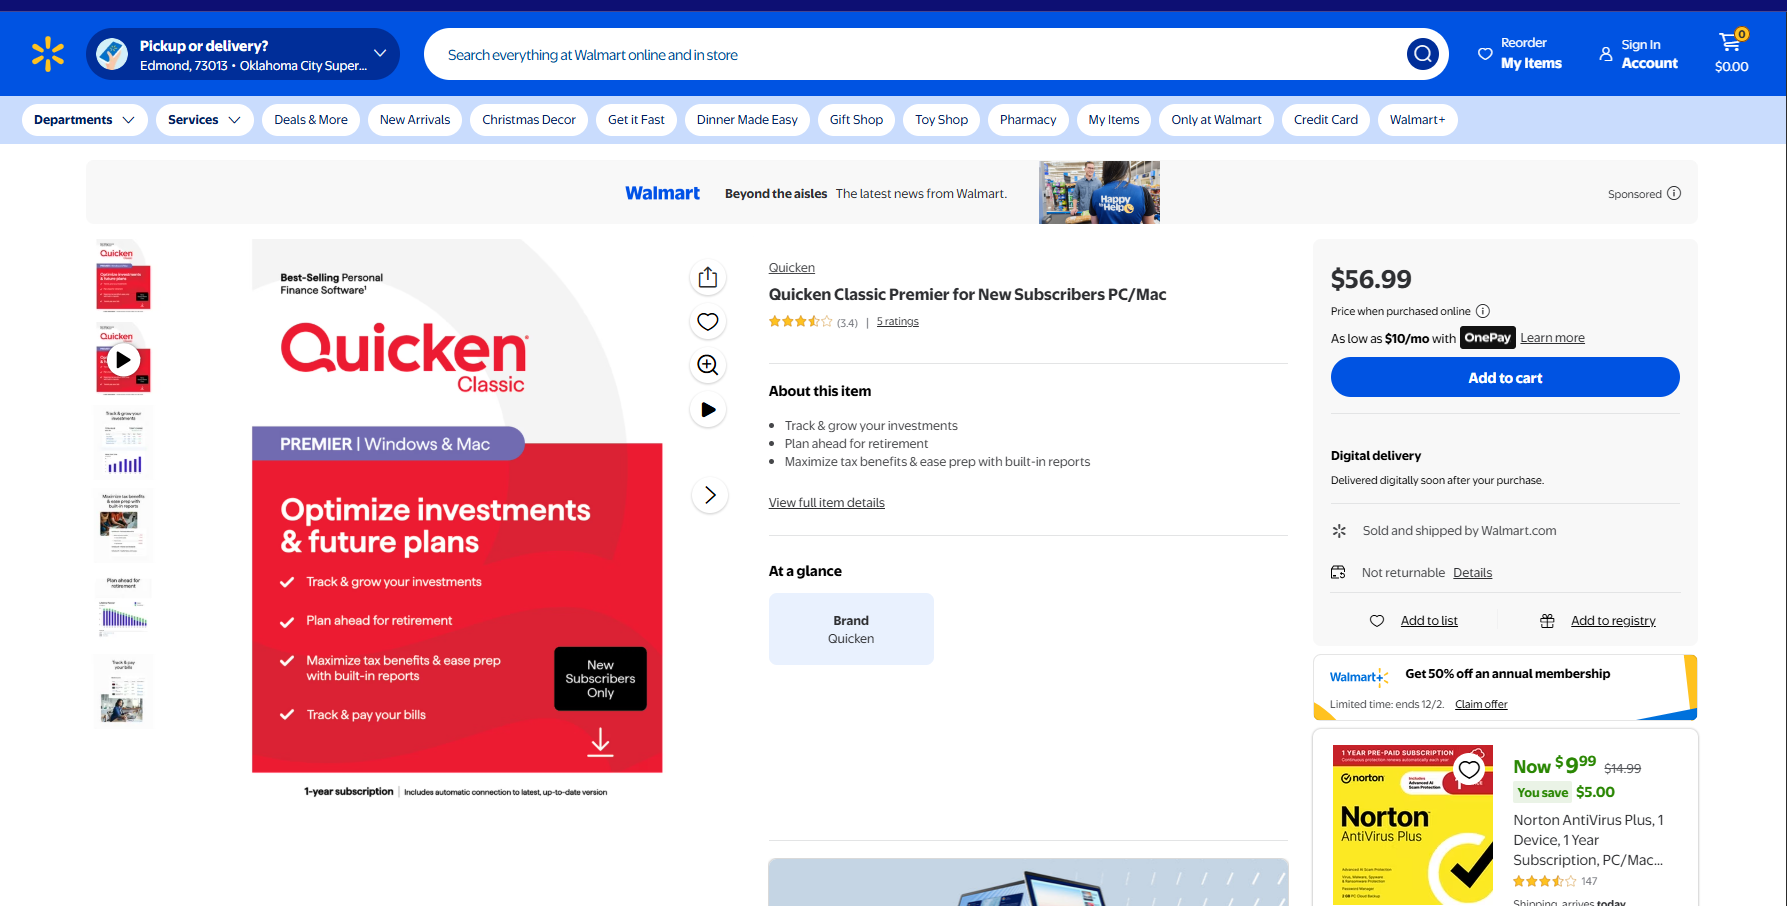The width and height of the screenshot is (1787, 906).
Task: Click the OnePay logo badge
Action: pos(1488,337)
